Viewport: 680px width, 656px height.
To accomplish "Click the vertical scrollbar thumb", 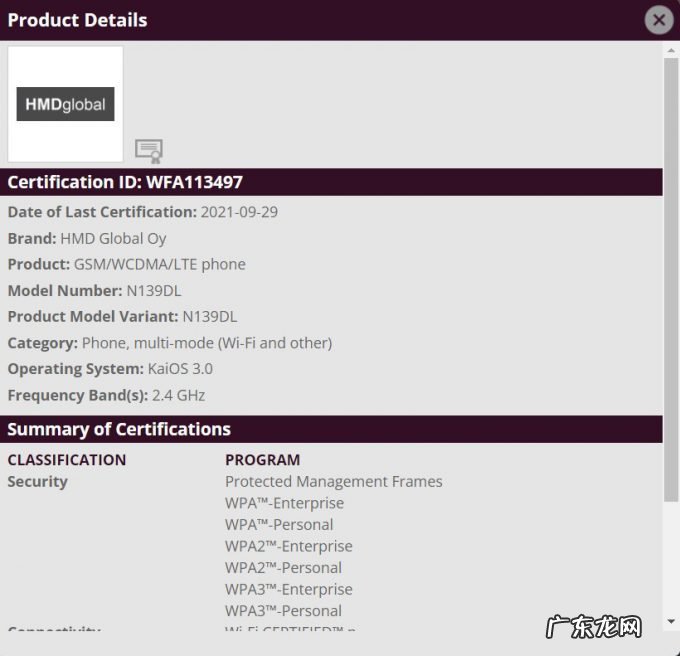I will click(x=671, y=280).
